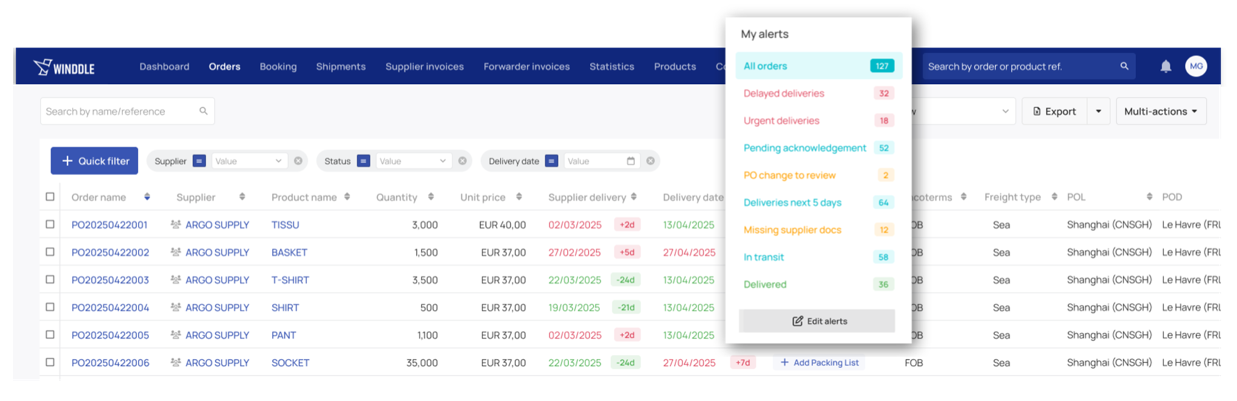Click the Supplier filter equals operator icon
The width and height of the screenshot is (1237, 401).
click(199, 161)
